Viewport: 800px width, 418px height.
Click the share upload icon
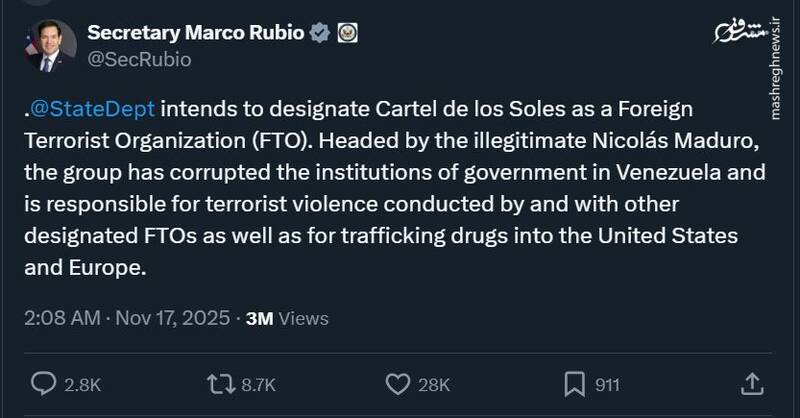tap(752, 383)
